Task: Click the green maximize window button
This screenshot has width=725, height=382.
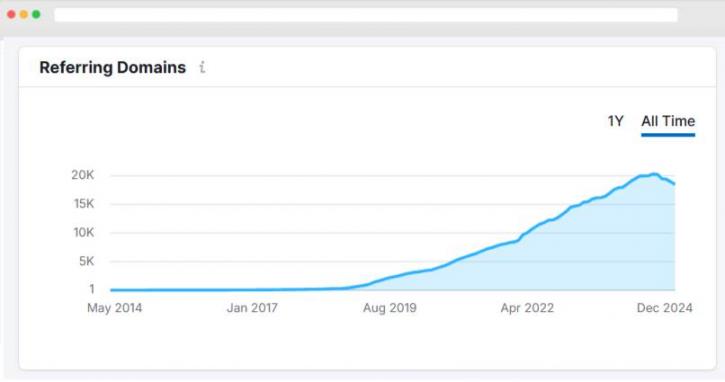Action: point(36,14)
